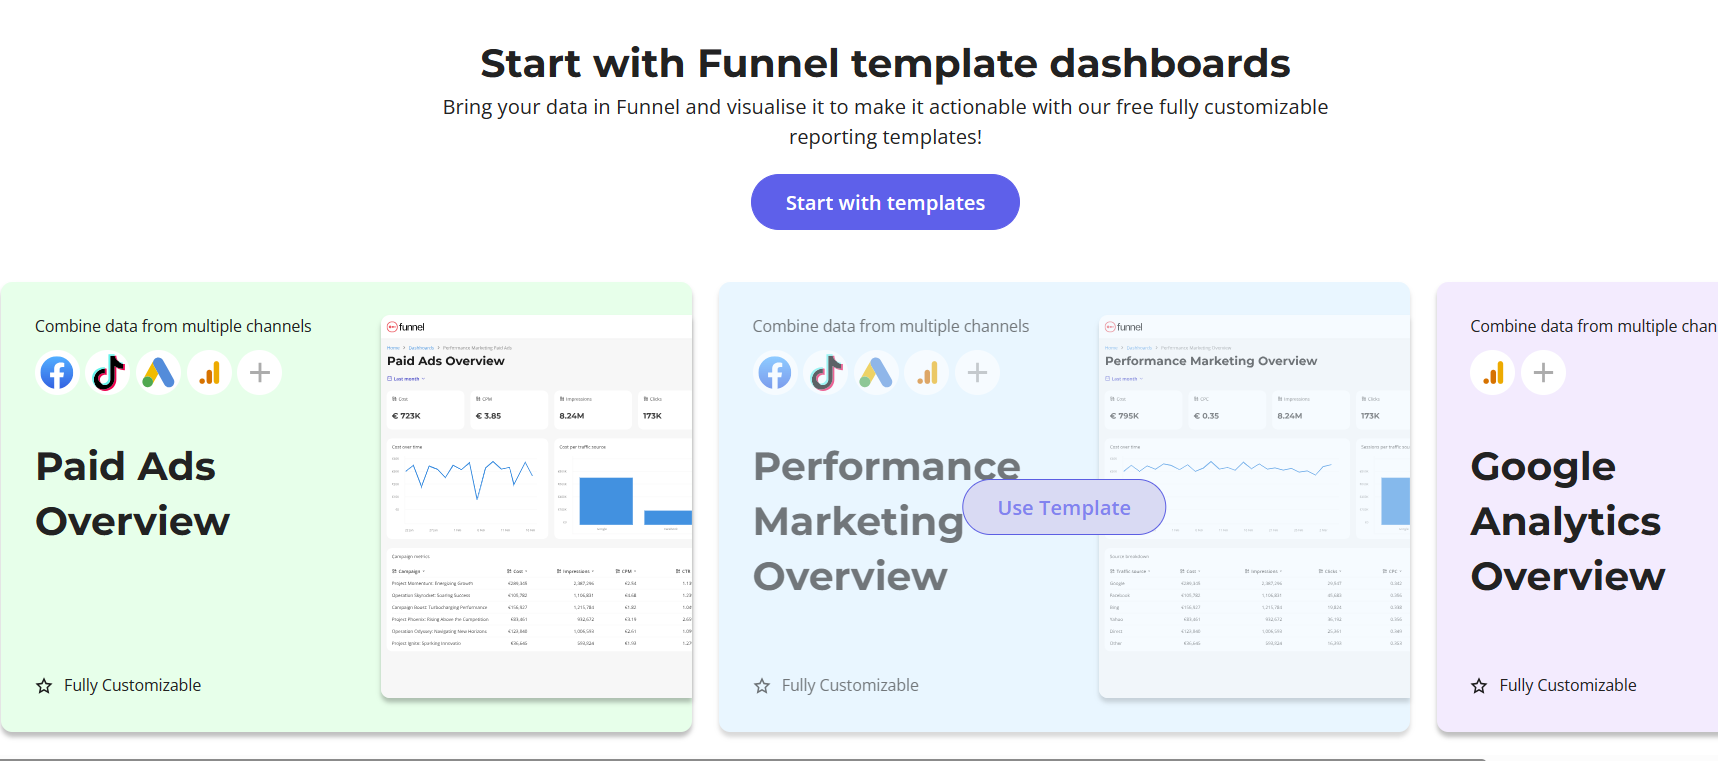The width and height of the screenshot is (1718, 761).
Task: Open the Performance Marketing Overview dashboard preview
Action: (x=1255, y=507)
